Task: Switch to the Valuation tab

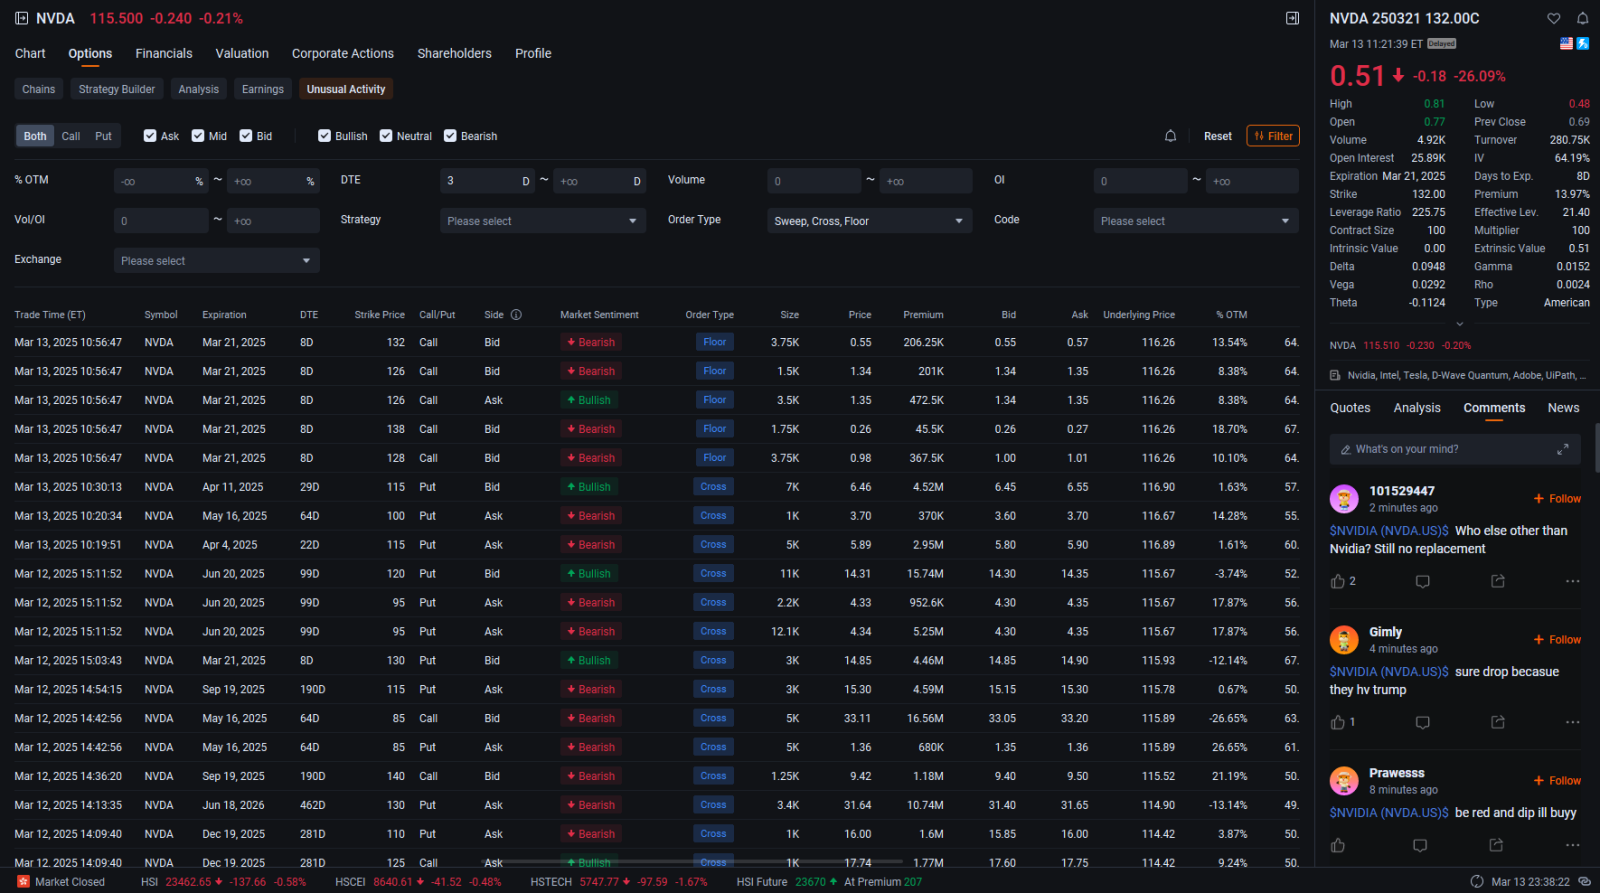Action: (x=242, y=53)
